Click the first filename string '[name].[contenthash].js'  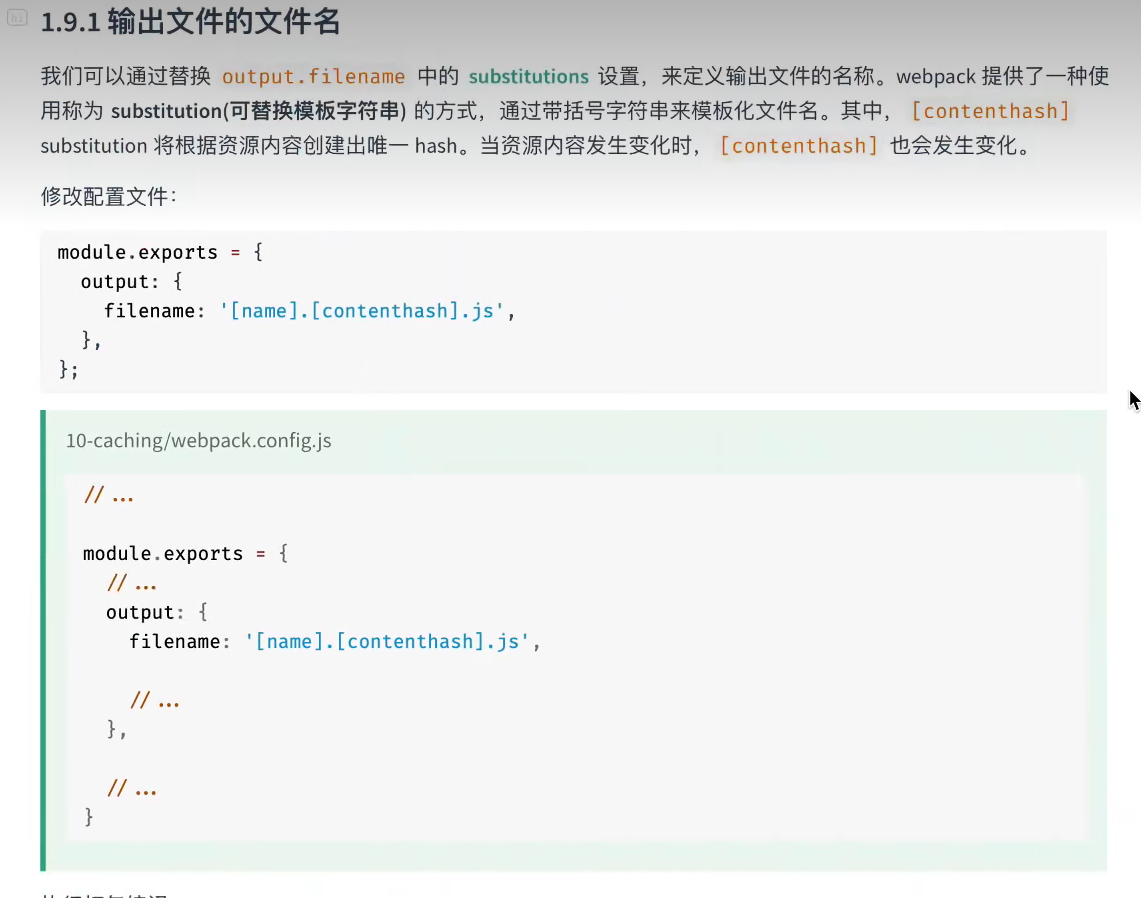[x=362, y=311]
